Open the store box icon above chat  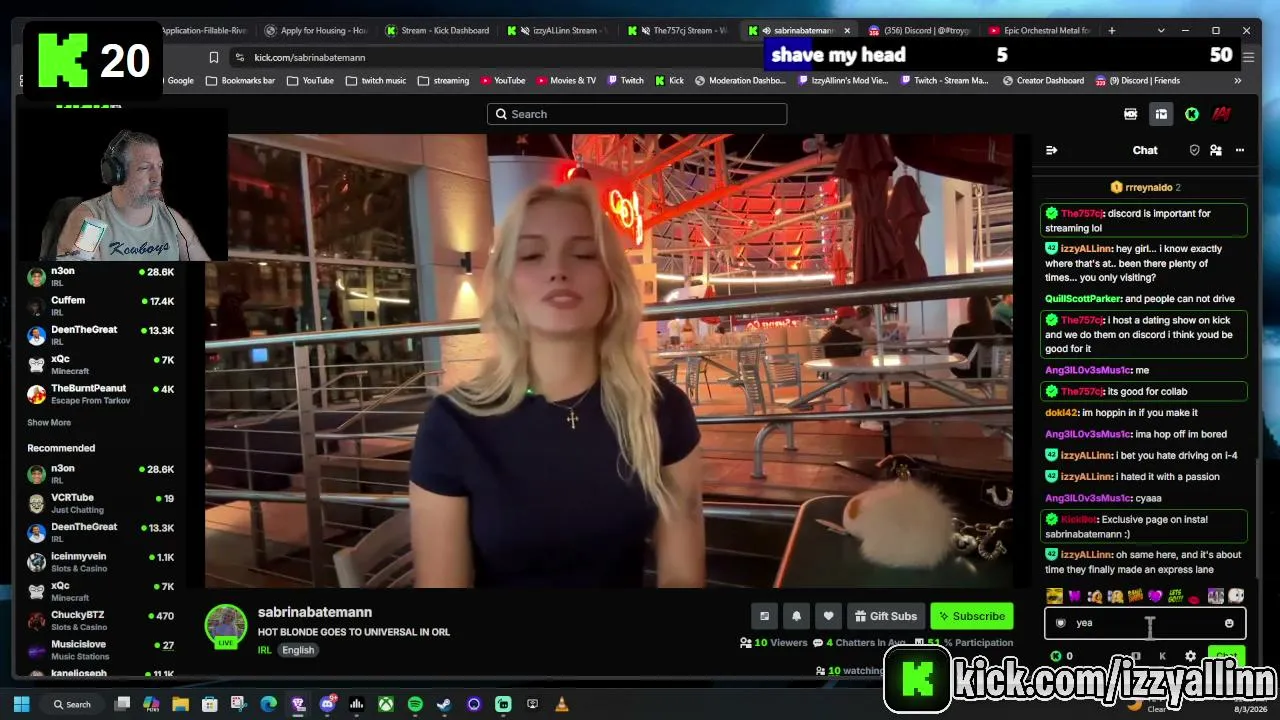(1161, 114)
